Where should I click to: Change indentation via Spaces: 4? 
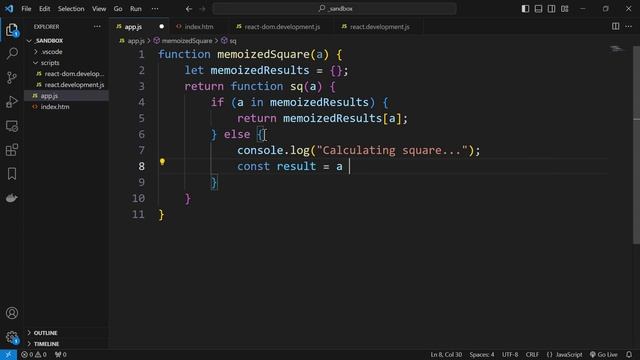click(x=482, y=355)
